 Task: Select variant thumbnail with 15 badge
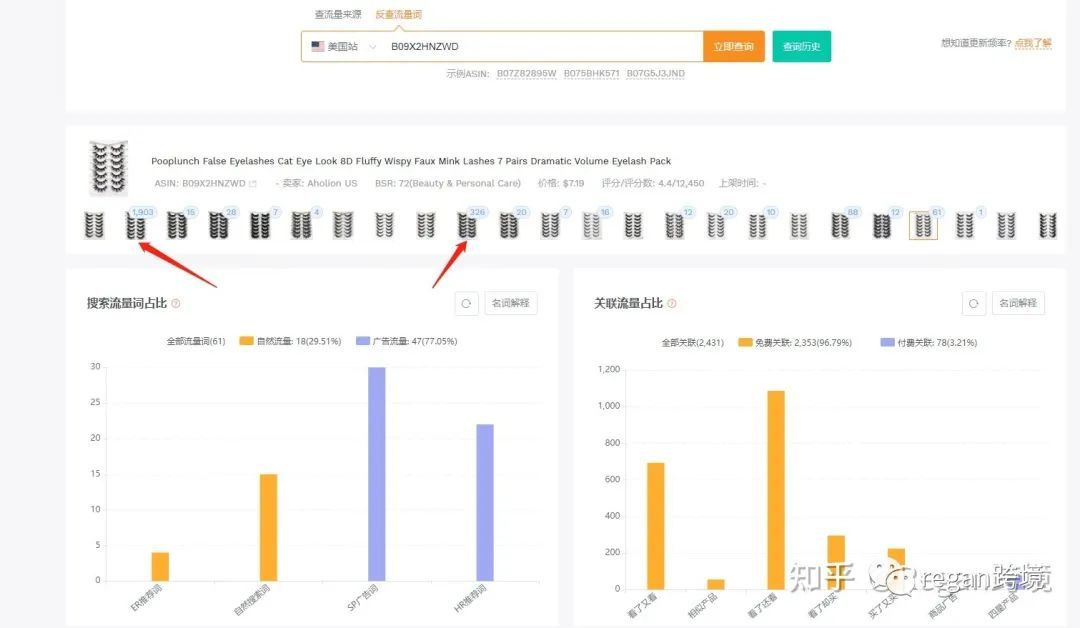pos(177,225)
